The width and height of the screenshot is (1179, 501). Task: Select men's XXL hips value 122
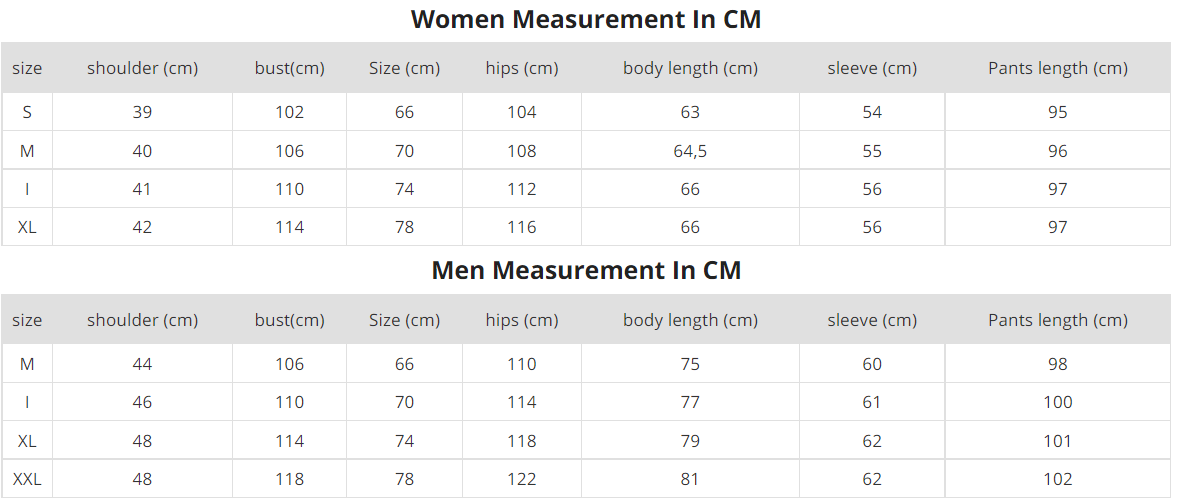pyautogui.click(x=521, y=479)
